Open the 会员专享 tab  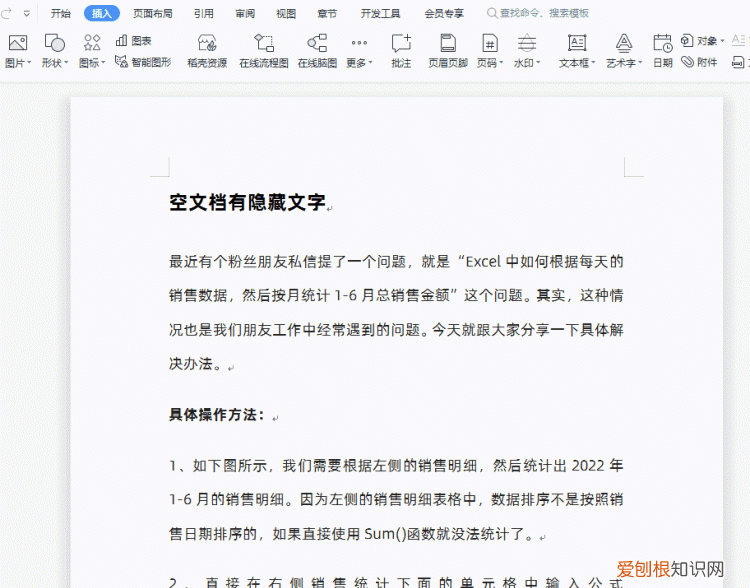click(x=444, y=13)
